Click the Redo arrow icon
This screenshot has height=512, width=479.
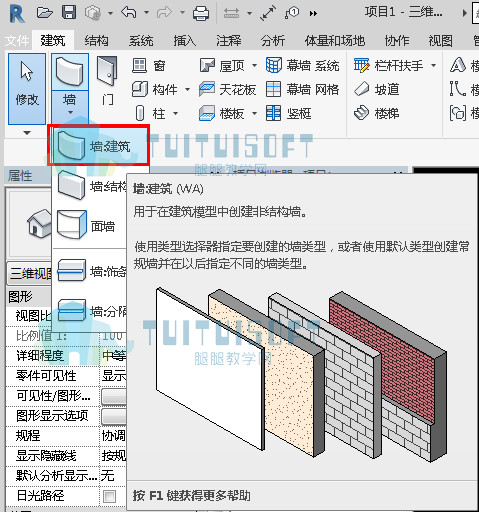click(164, 13)
